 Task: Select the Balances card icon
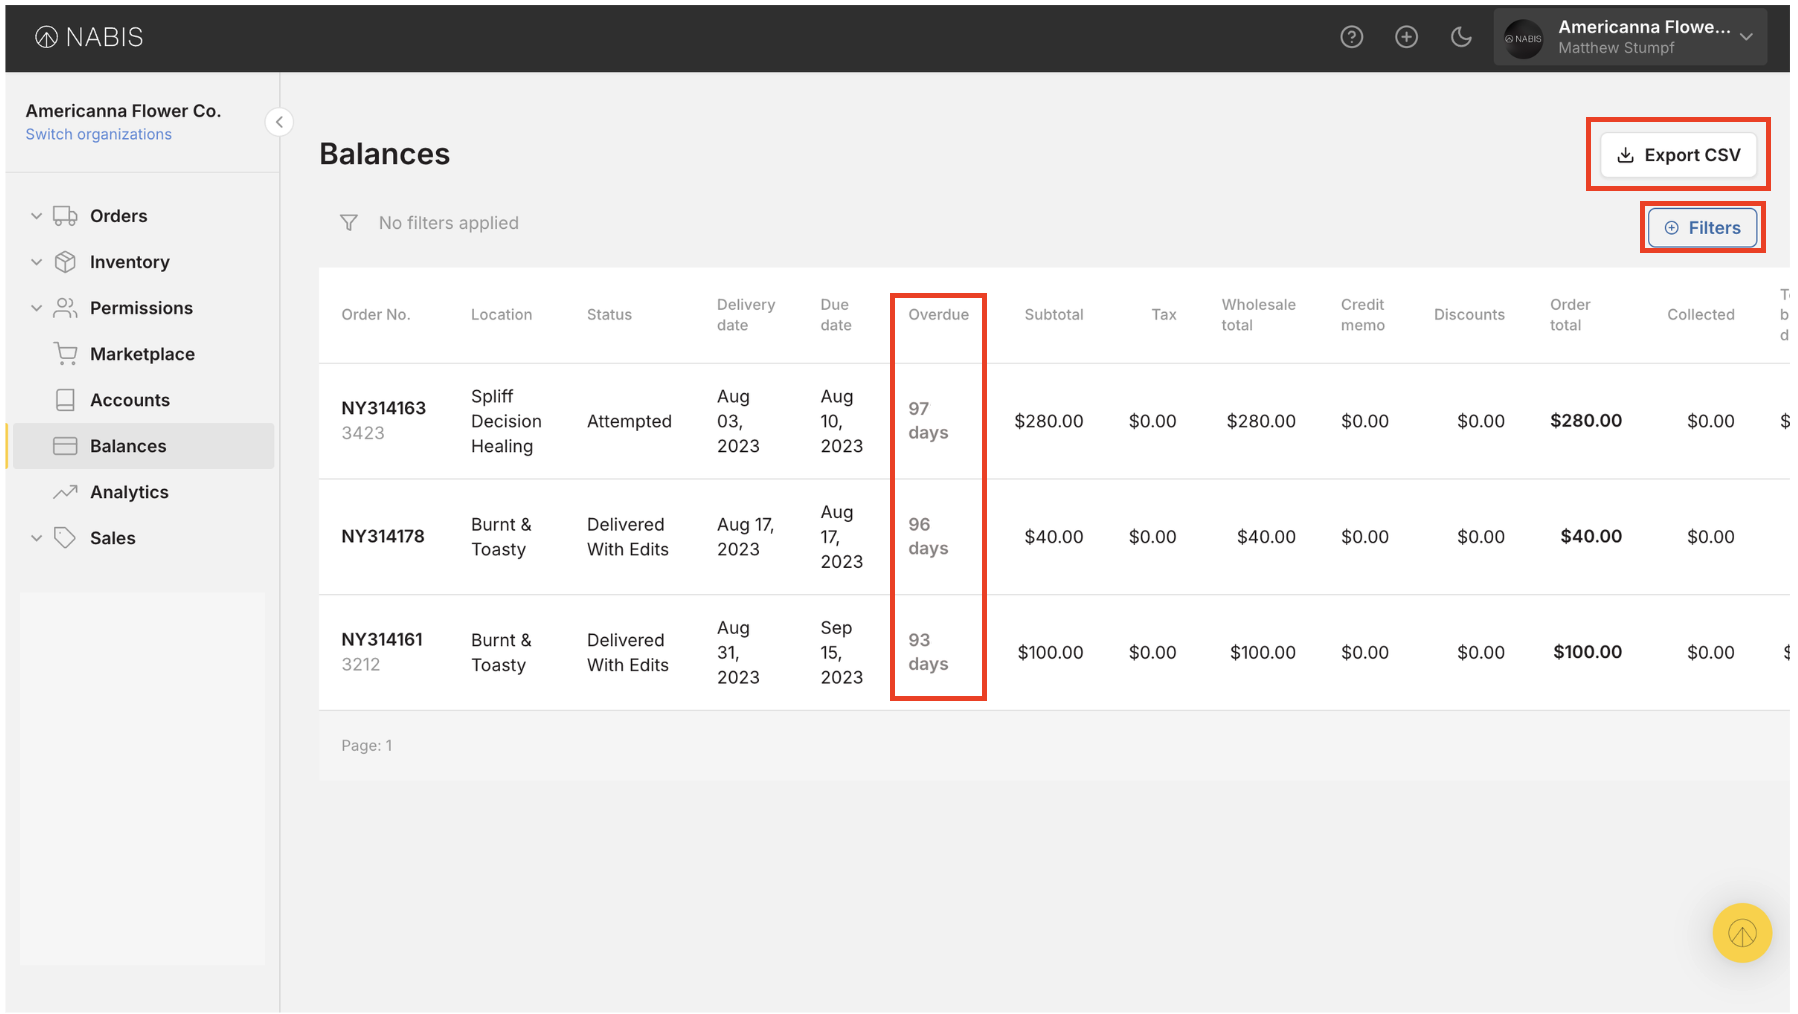pyautogui.click(x=65, y=446)
